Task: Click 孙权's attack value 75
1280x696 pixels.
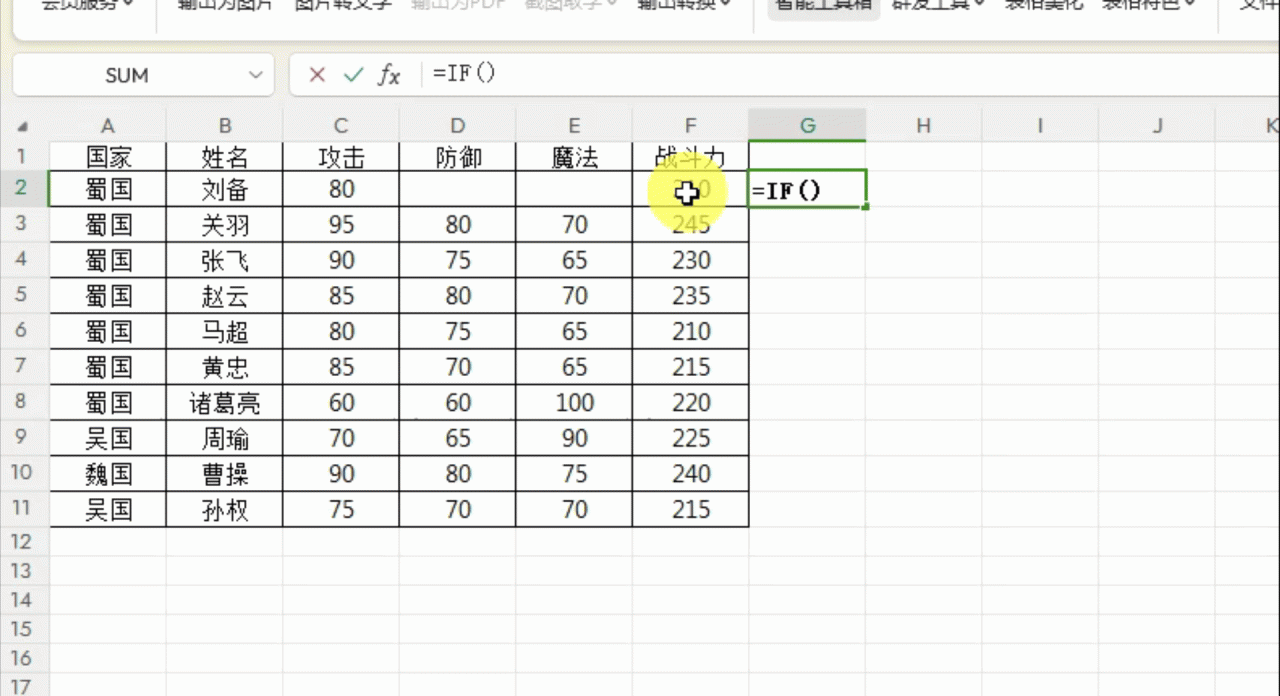Action: tap(341, 509)
